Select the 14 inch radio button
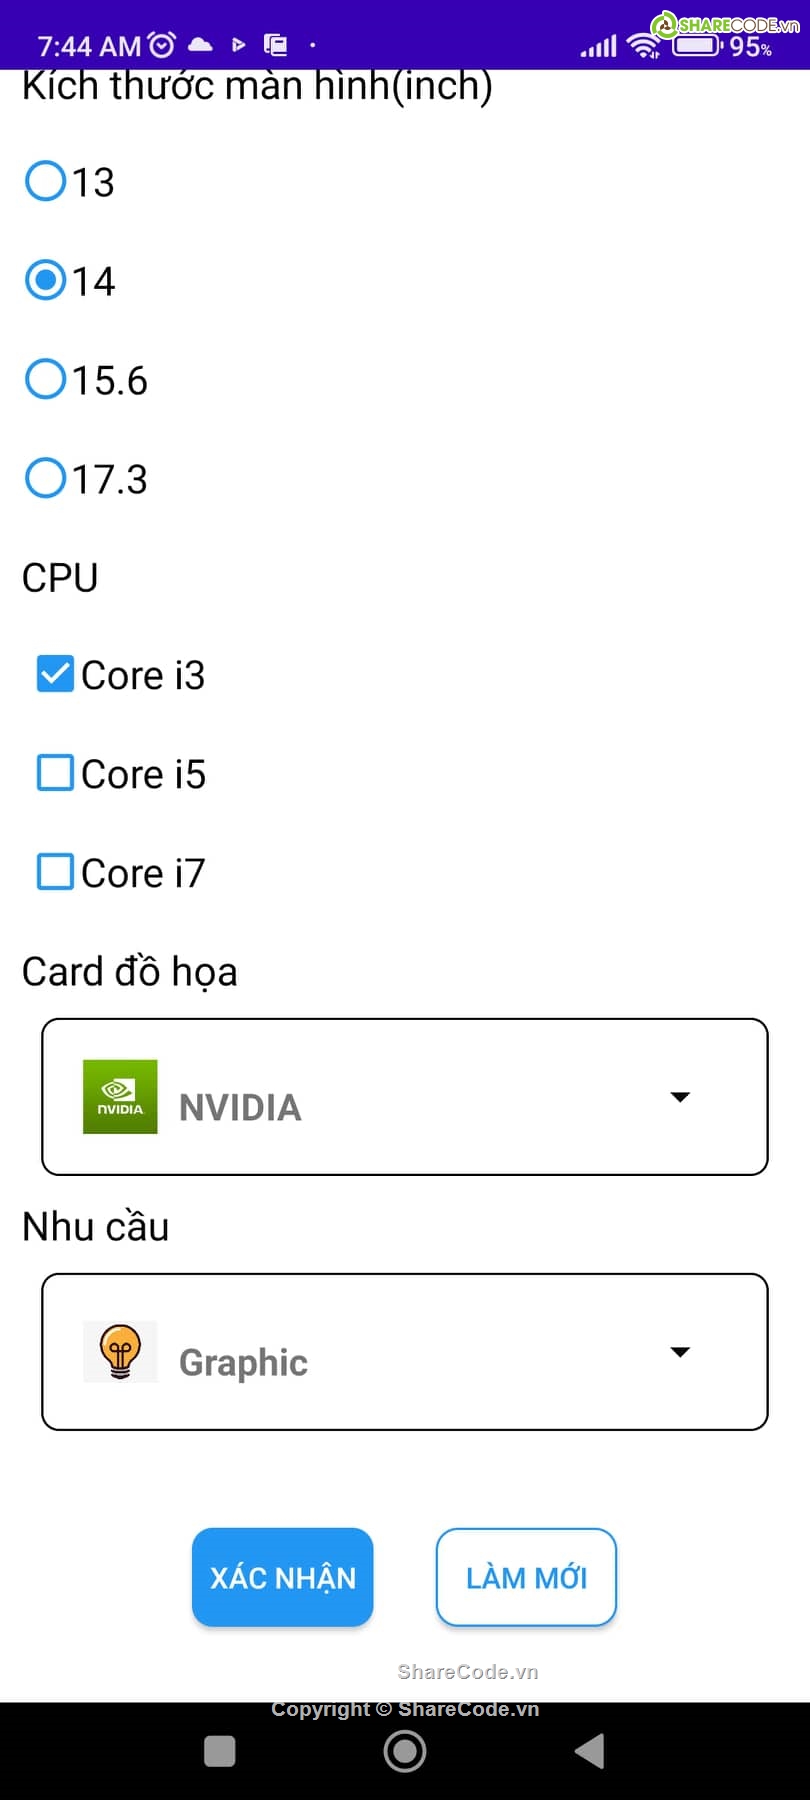Image resolution: width=810 pixels, height=1800 pixels. point(46,281)
